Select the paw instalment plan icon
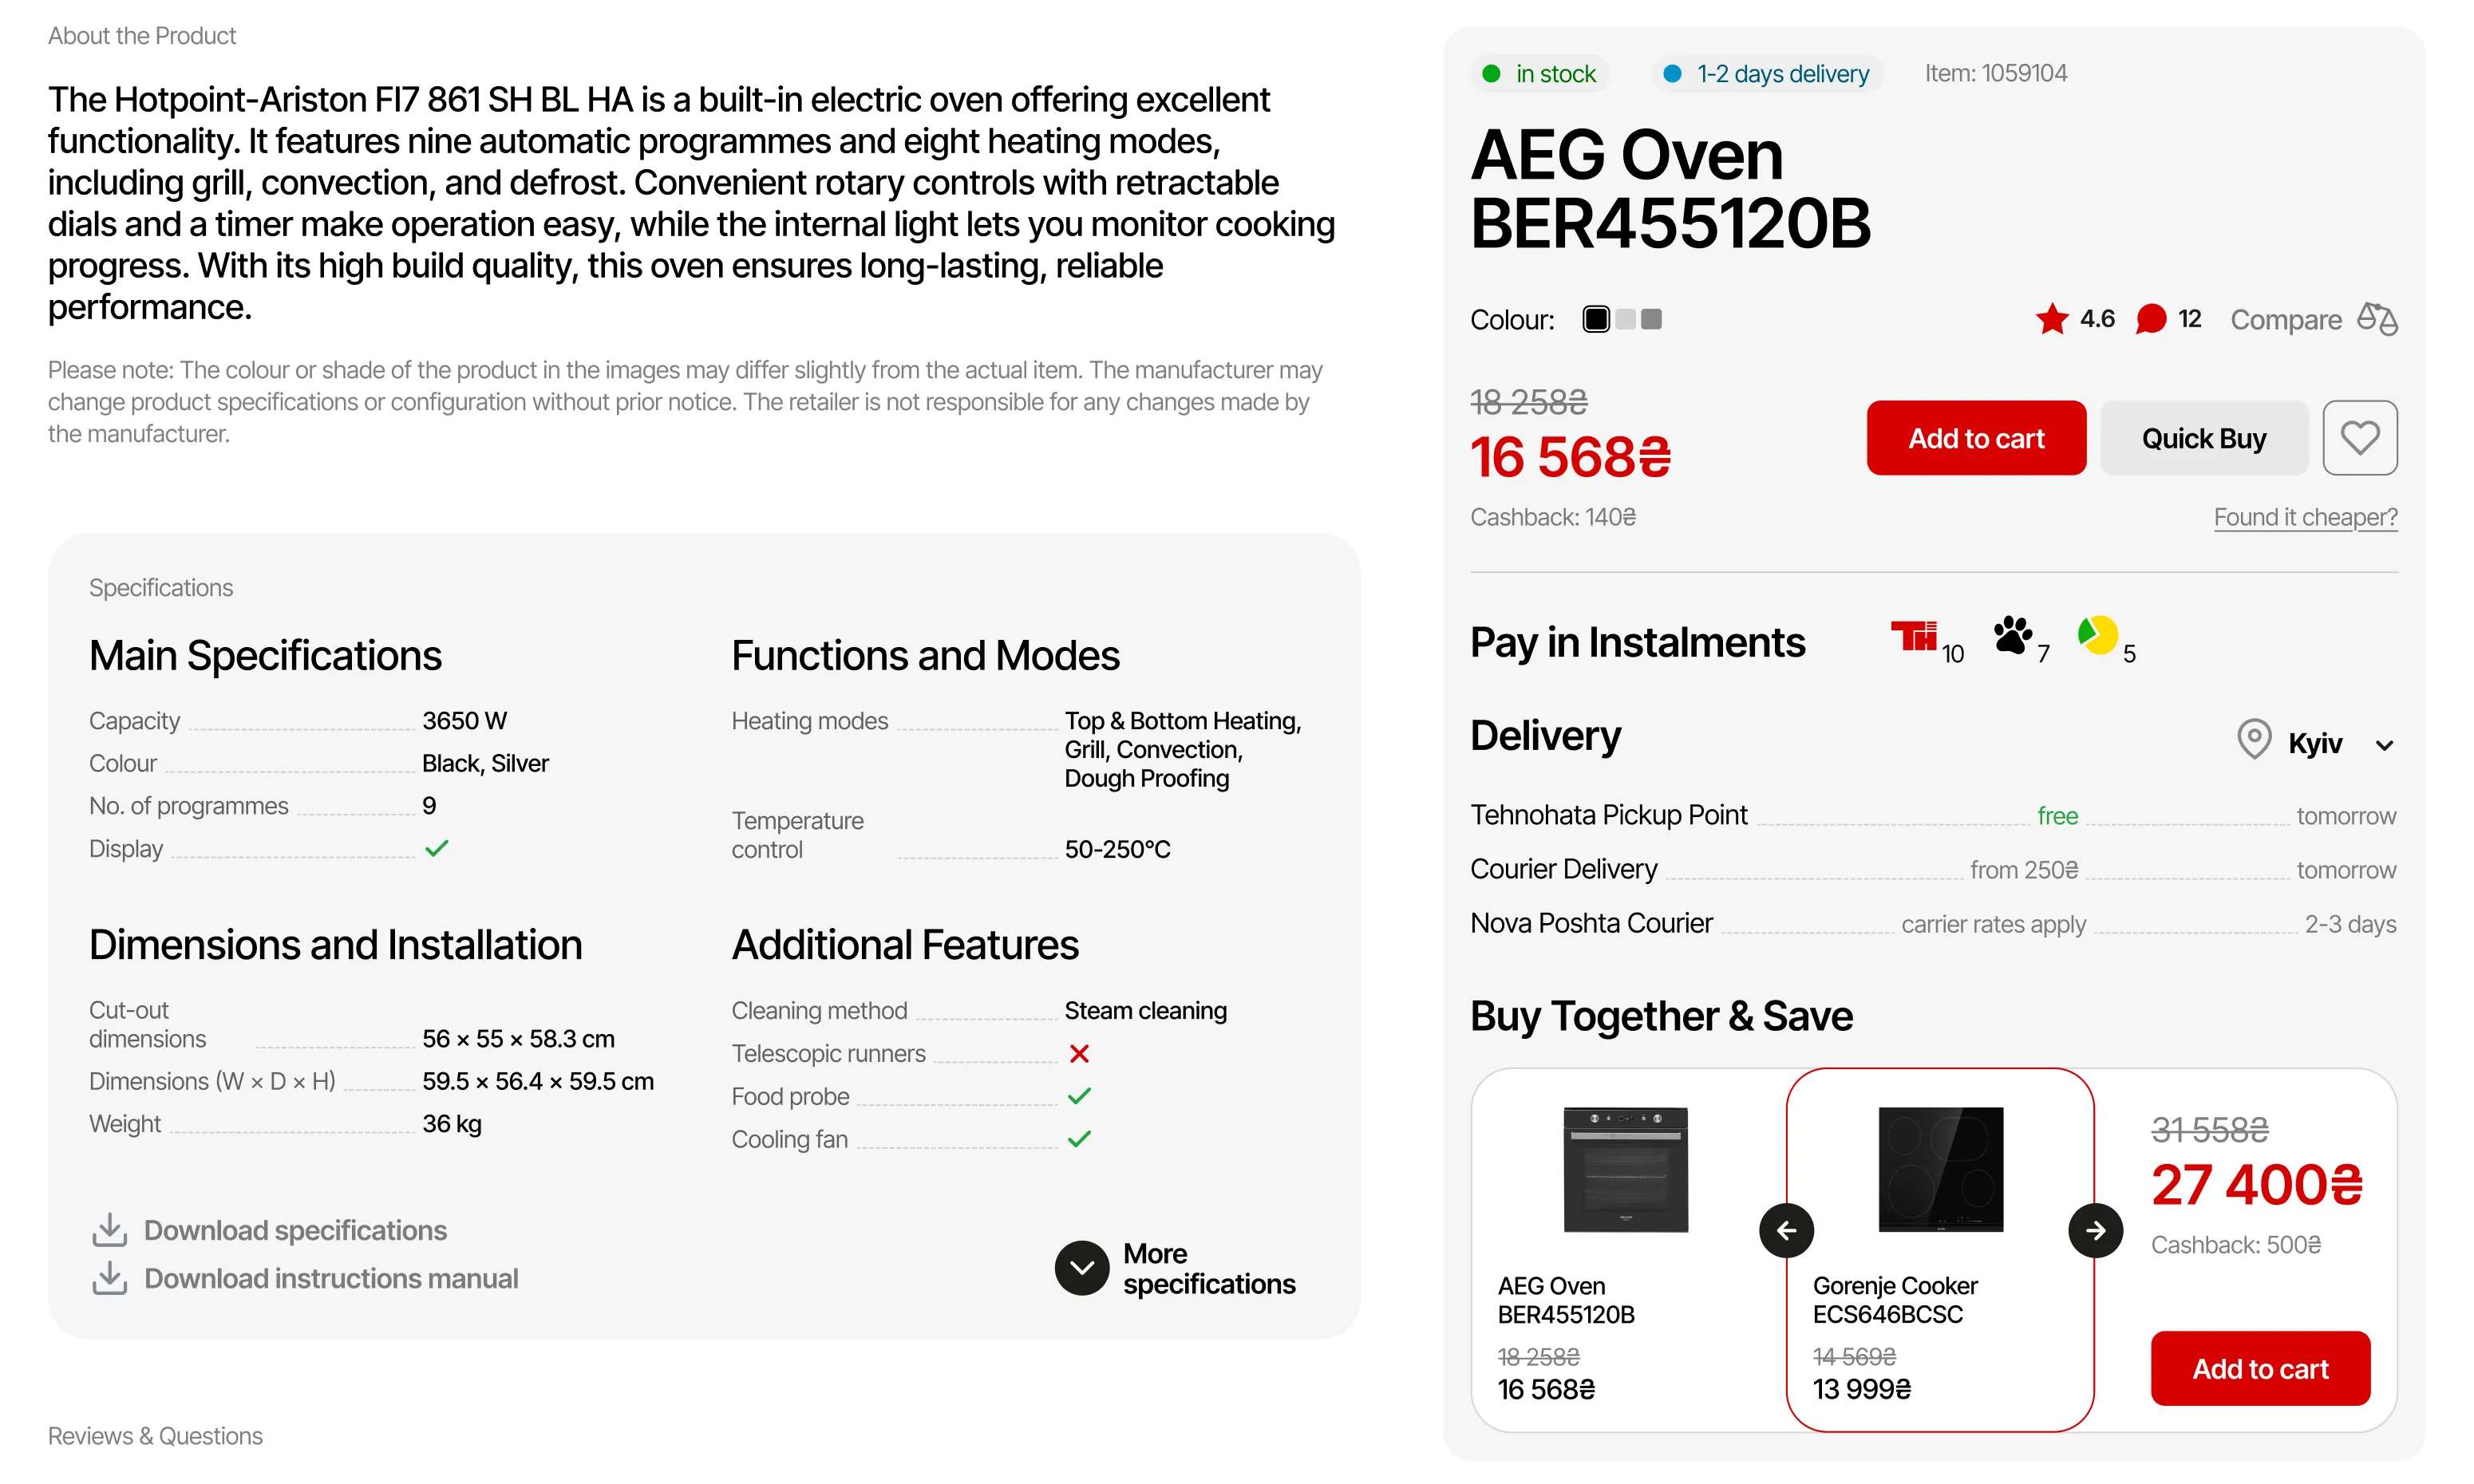2474x1484 pixels. click(2012, 635)
